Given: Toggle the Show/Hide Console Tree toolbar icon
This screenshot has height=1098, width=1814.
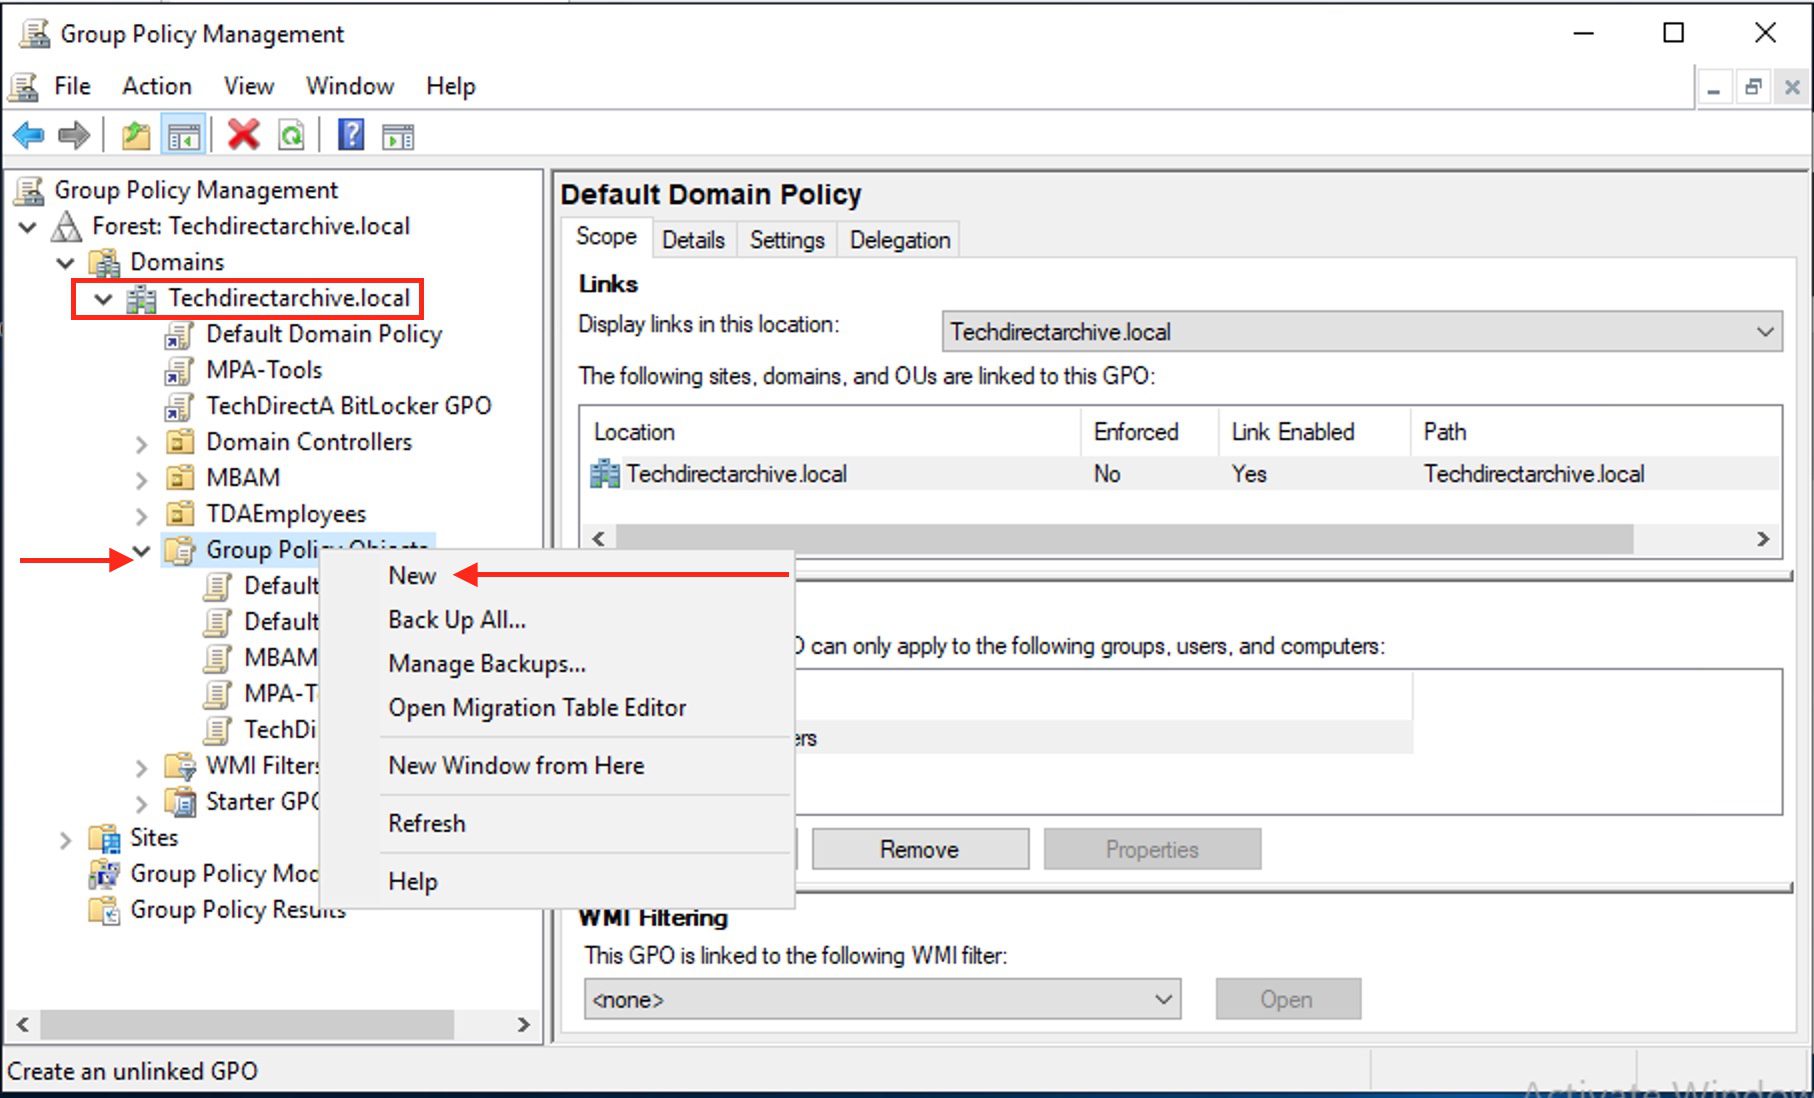Looking at the screenshot, I should (184, 135).
